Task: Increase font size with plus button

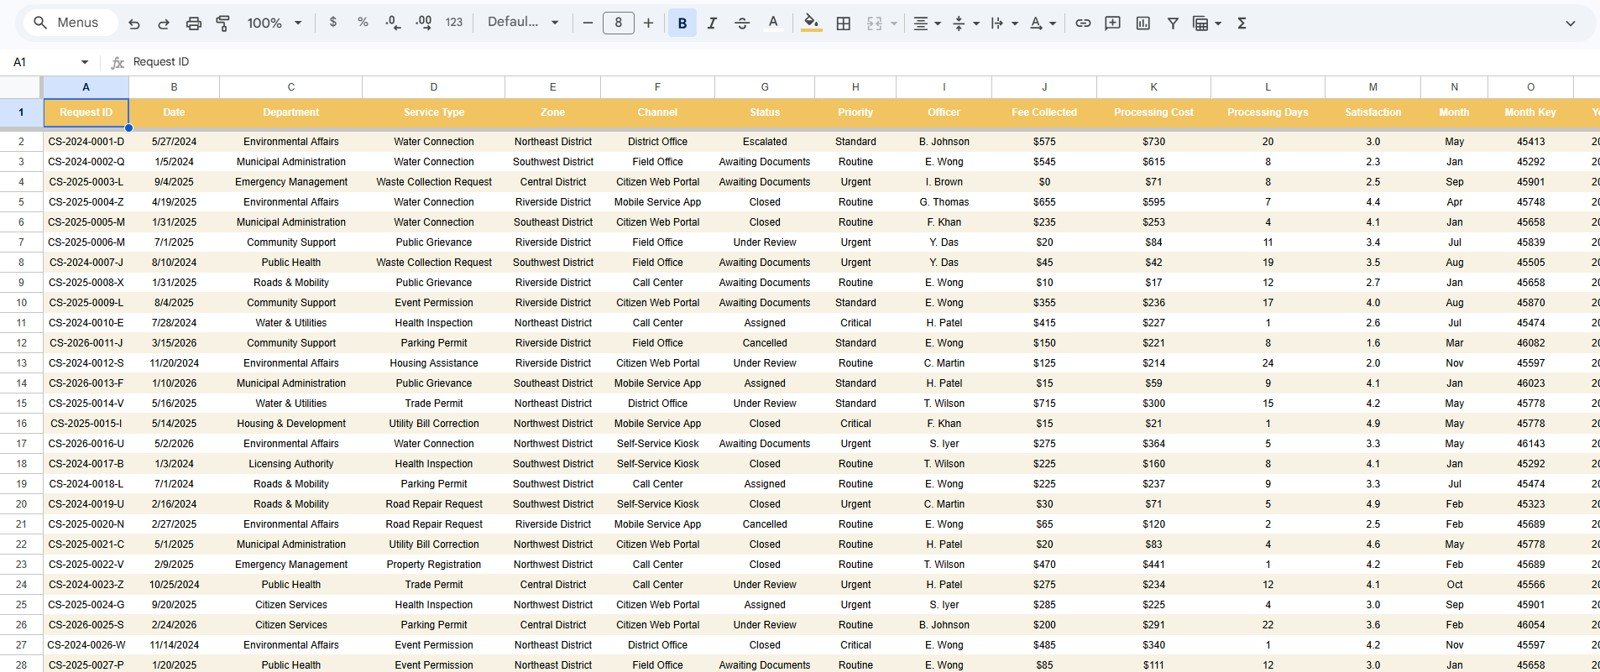Action: click(648, 22)
